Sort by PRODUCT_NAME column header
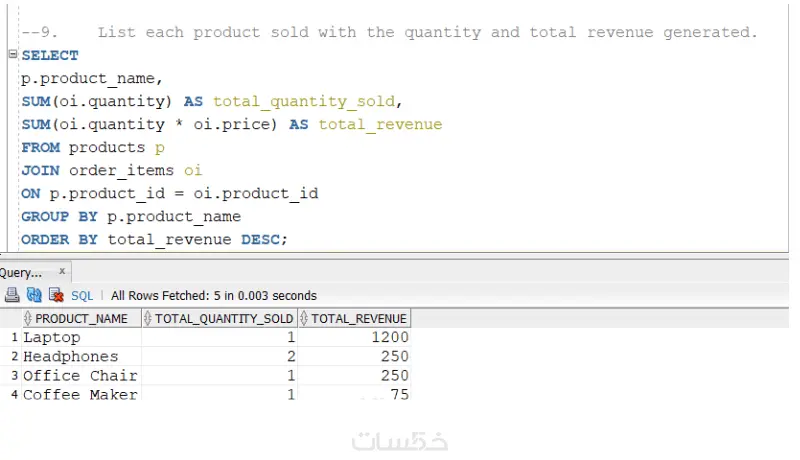 click(82, 319)
